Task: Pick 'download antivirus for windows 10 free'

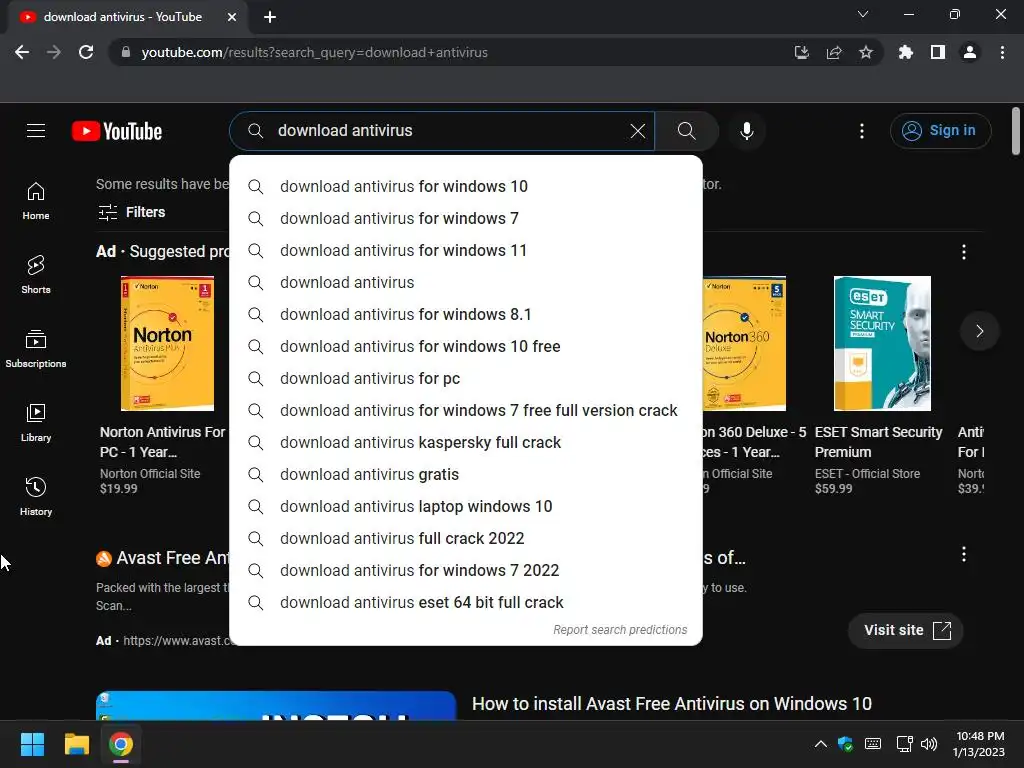Action: (x=466, y=347)
